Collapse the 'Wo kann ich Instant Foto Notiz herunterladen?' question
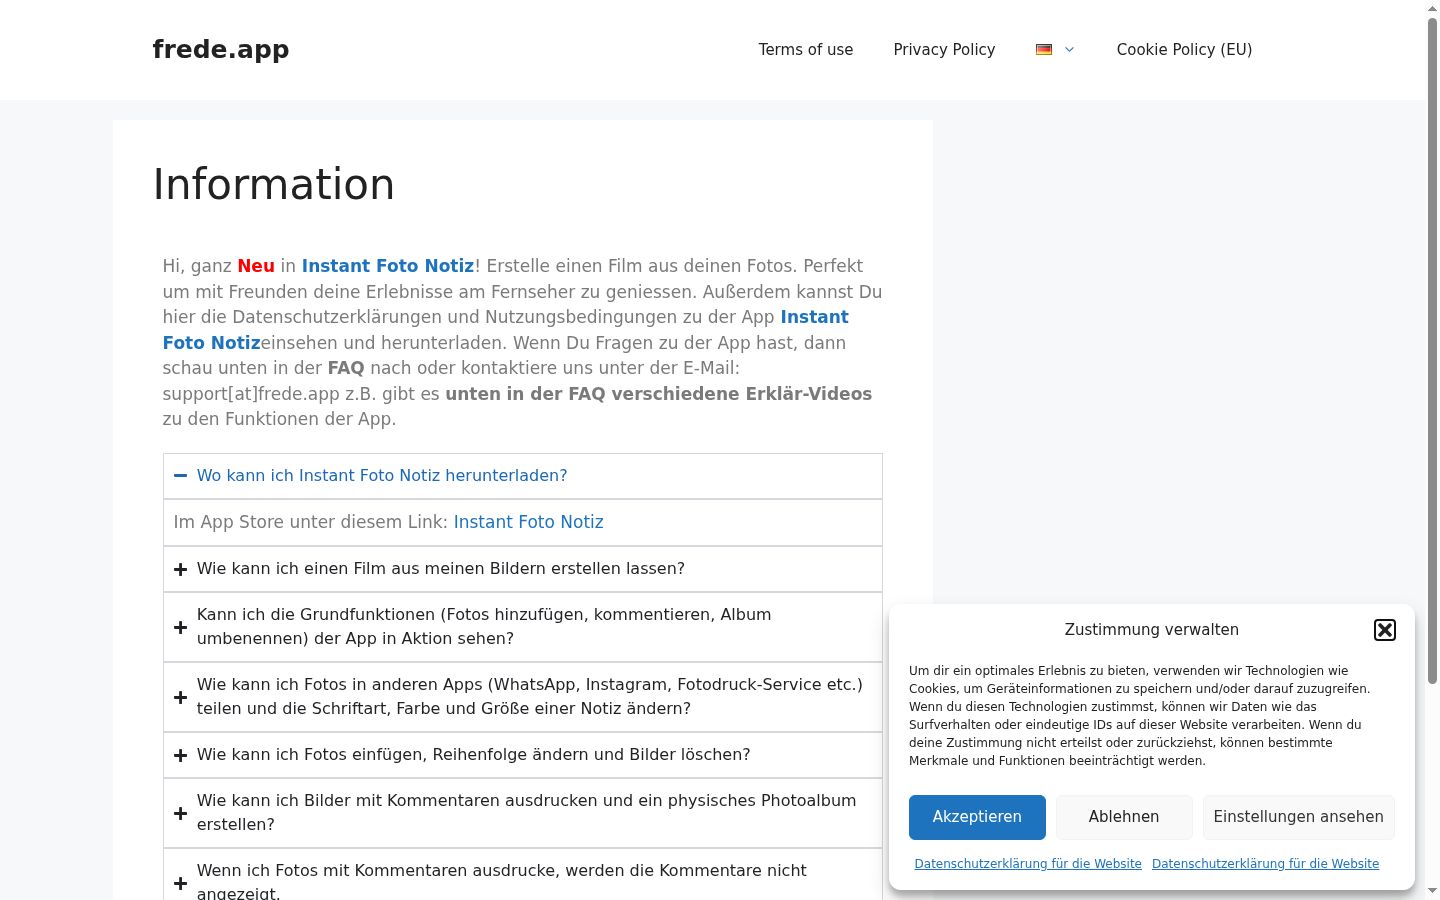The image size is (1440, 900). click(x=523, y=476)
